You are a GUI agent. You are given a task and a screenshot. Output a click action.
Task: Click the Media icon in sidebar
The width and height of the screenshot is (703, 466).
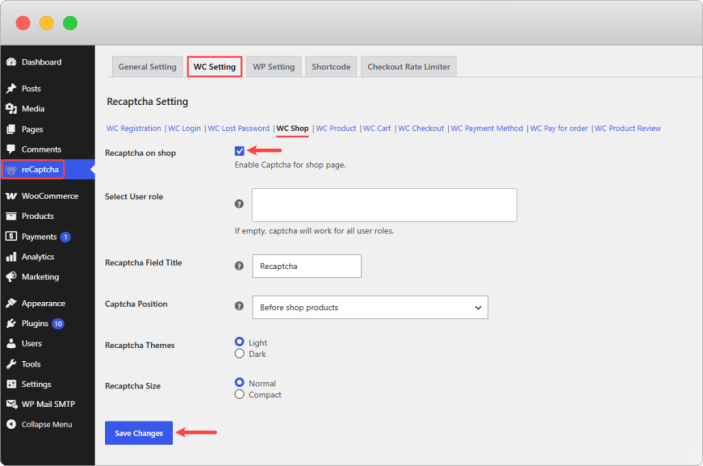click(11, 109)
